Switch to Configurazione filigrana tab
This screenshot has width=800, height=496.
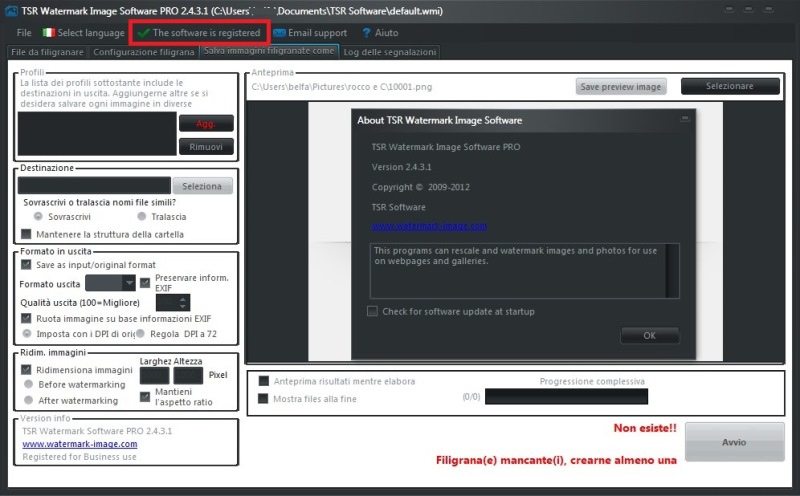pos(143,52)
